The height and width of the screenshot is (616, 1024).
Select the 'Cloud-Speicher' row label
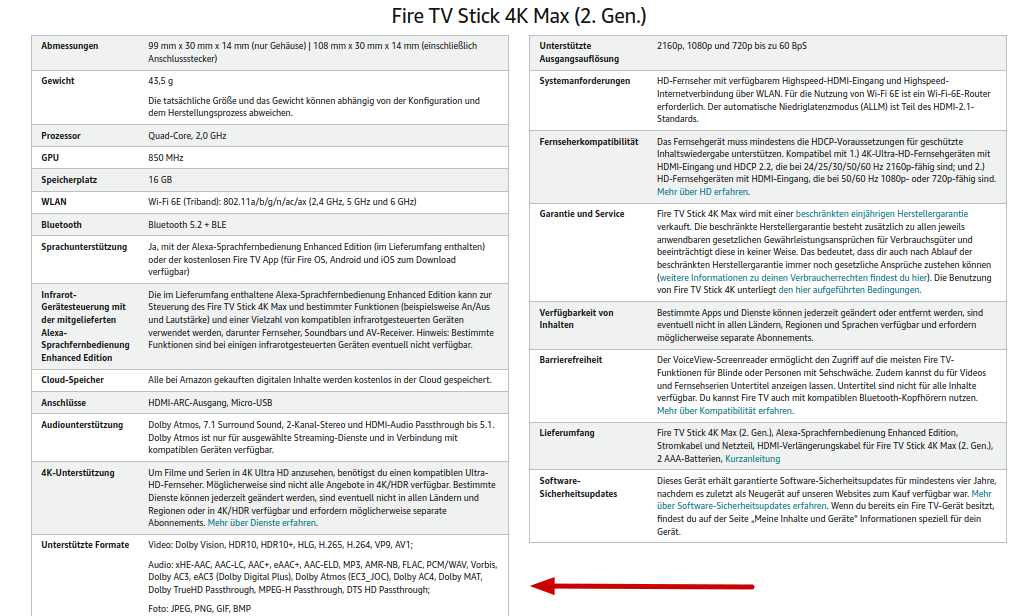tap(72, 380)
